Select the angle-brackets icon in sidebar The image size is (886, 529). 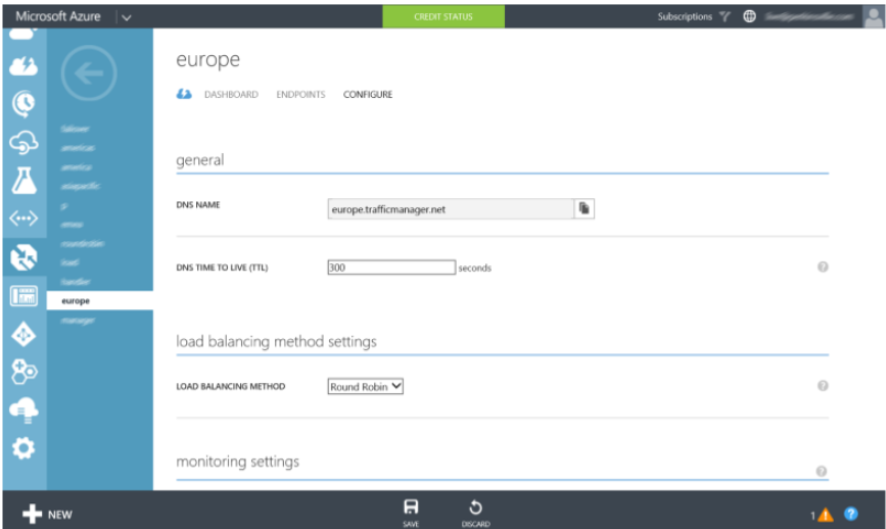[x=24, y=216]
